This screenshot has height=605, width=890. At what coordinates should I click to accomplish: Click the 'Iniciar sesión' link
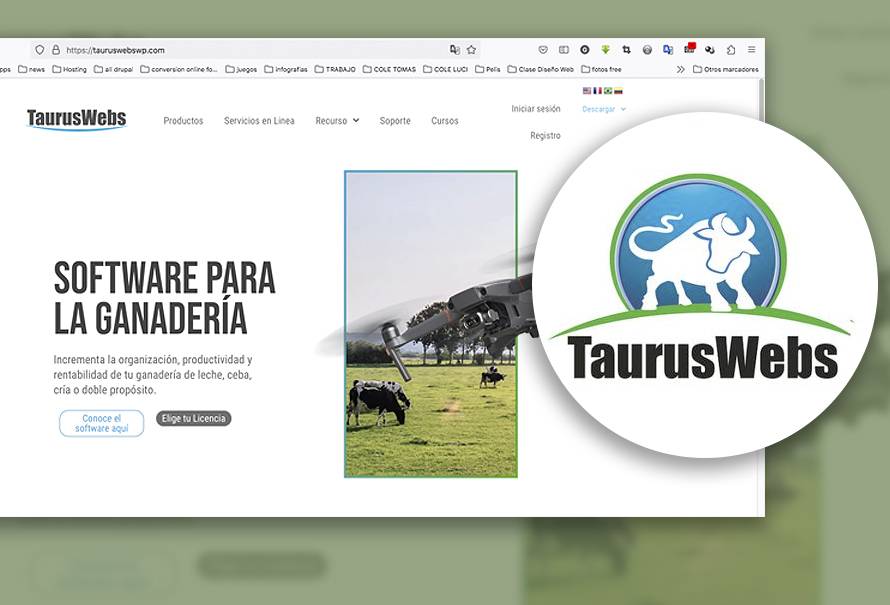[x=536, y=108]
